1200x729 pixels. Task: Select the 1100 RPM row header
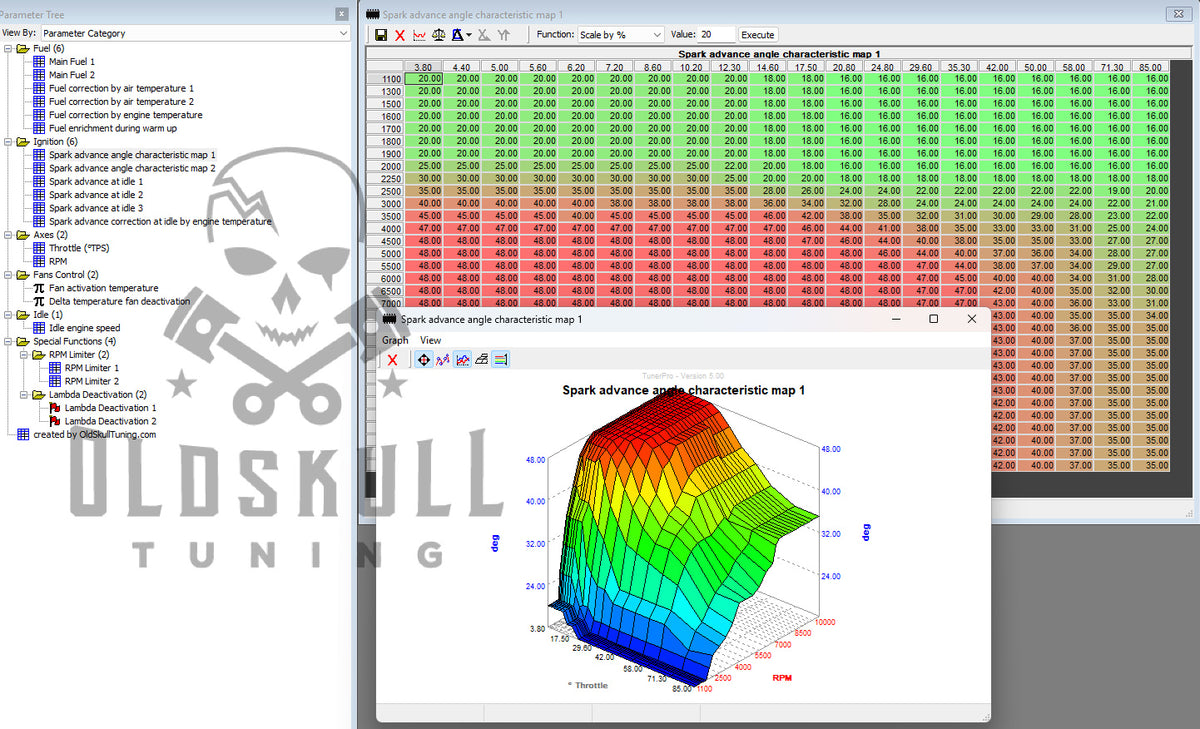click(384, 79)
